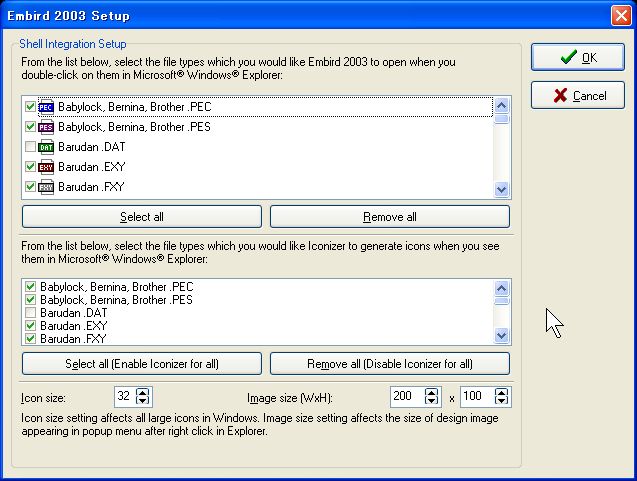Screen dimensions: 637x481
Task: Click Select all (Enable Iconizer for all)
Action: tap(142, 364)
